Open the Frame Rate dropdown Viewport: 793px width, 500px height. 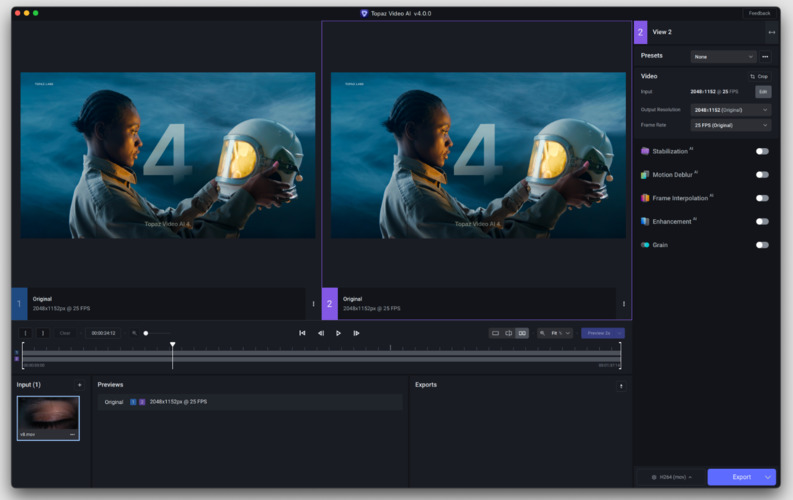click(731, 125)
